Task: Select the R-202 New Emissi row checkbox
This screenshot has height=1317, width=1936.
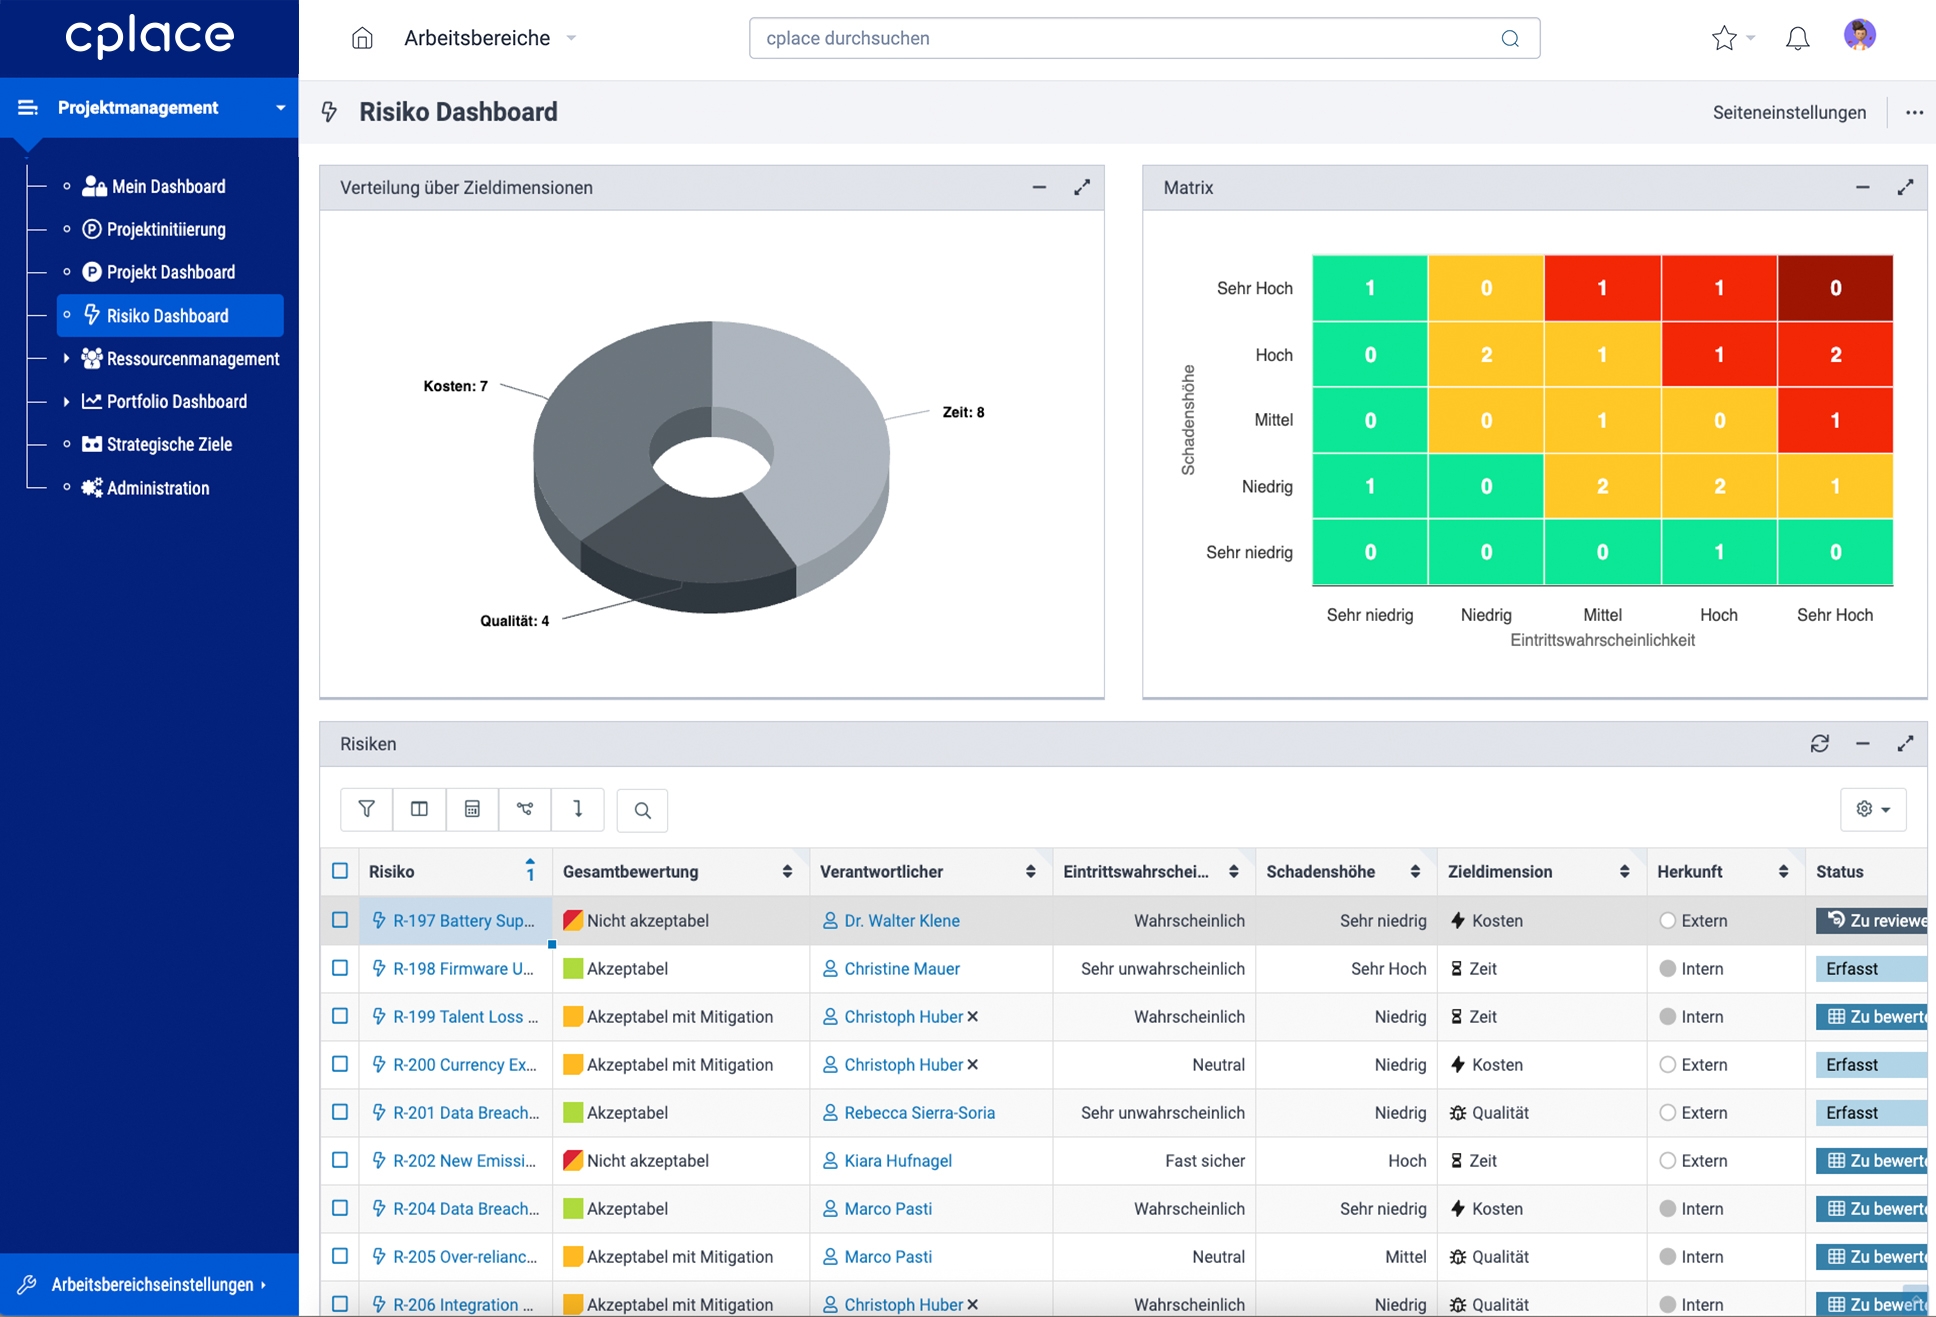Action: point(340,1160)
